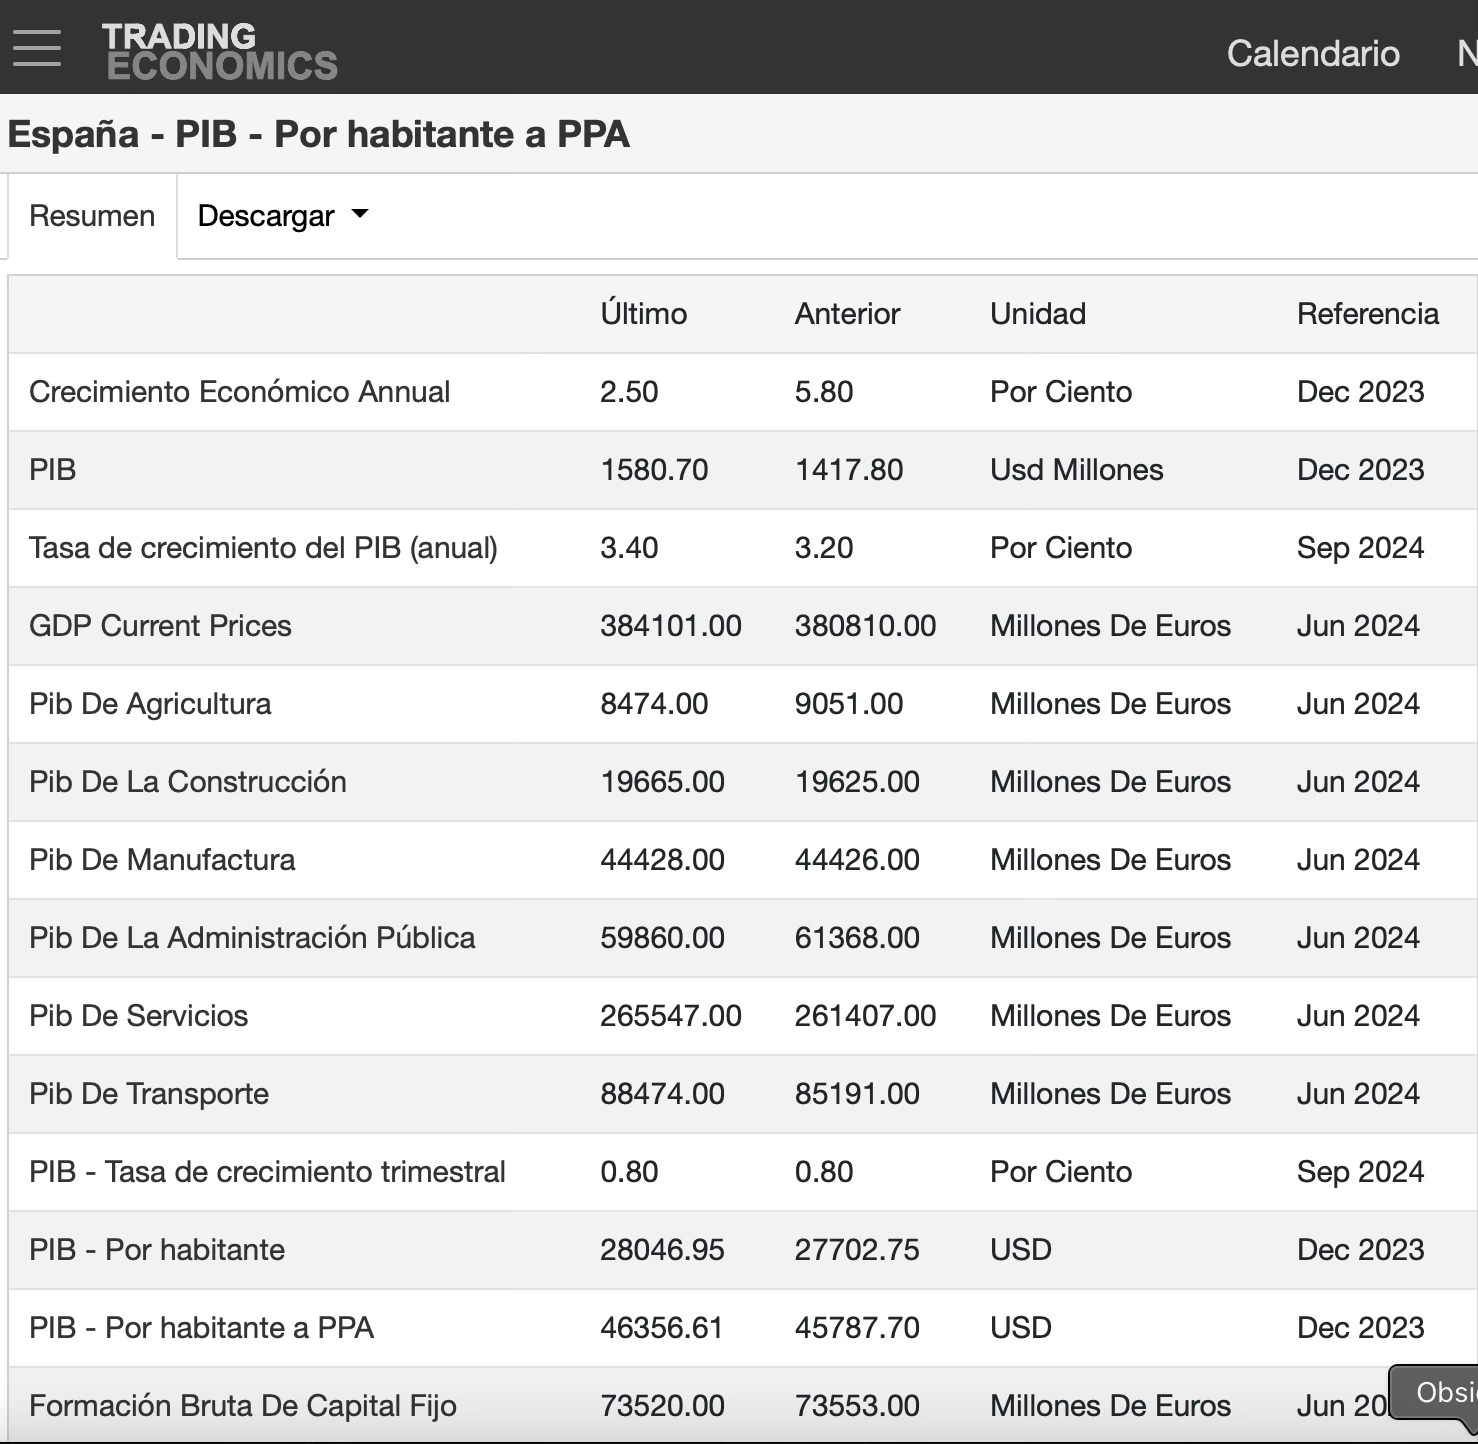This screenshot has width=1478, height=1444.
Task: Click the Usd Millones unit cell
Action: pos(1077,470)
